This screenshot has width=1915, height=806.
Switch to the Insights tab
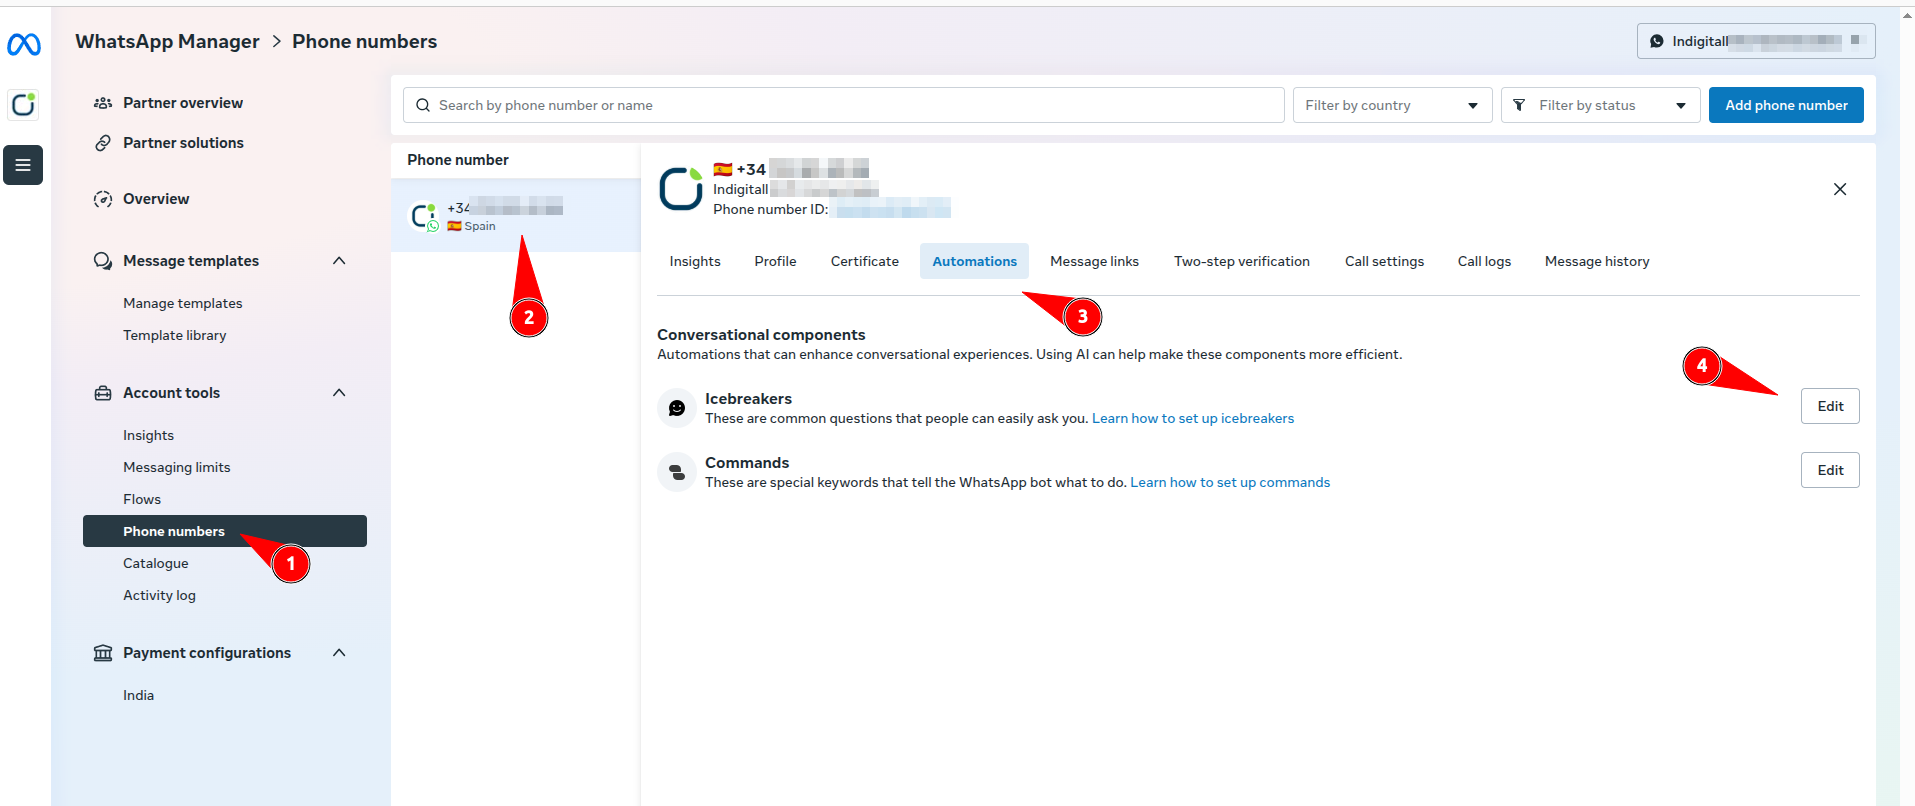point(695,261)
